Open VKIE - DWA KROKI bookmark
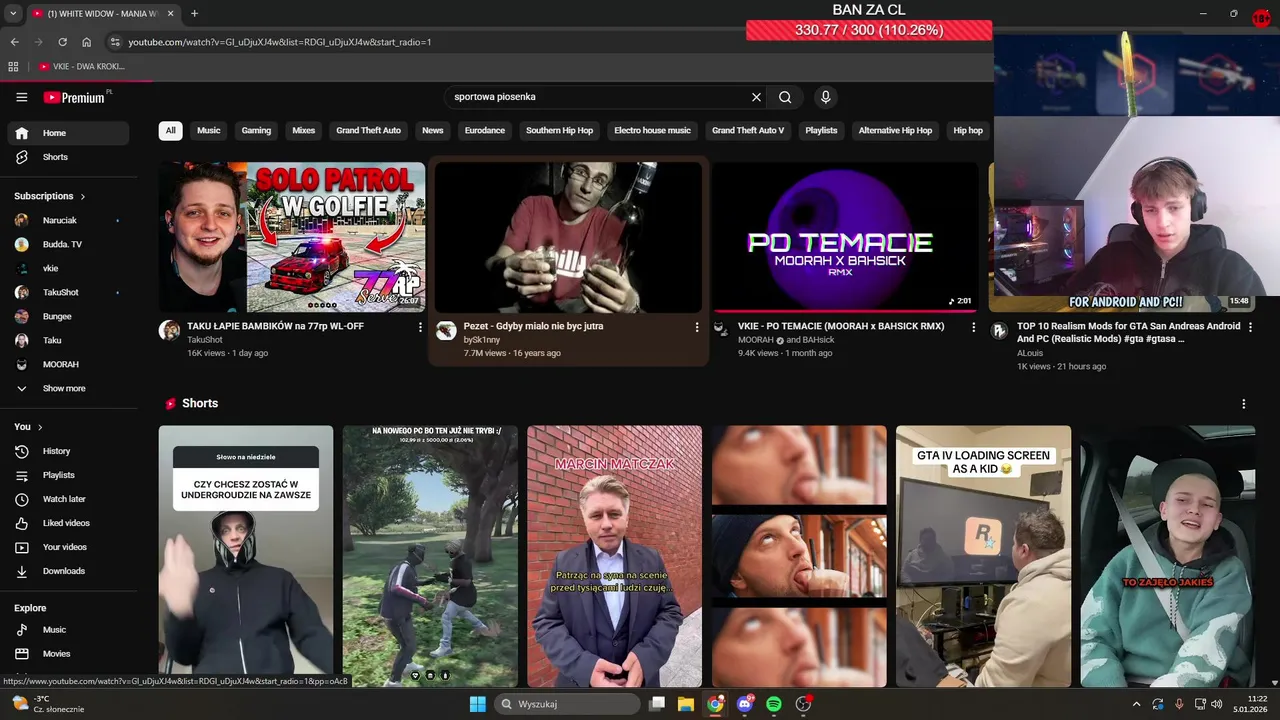1280x720 pixels. (x=82, y=66)
